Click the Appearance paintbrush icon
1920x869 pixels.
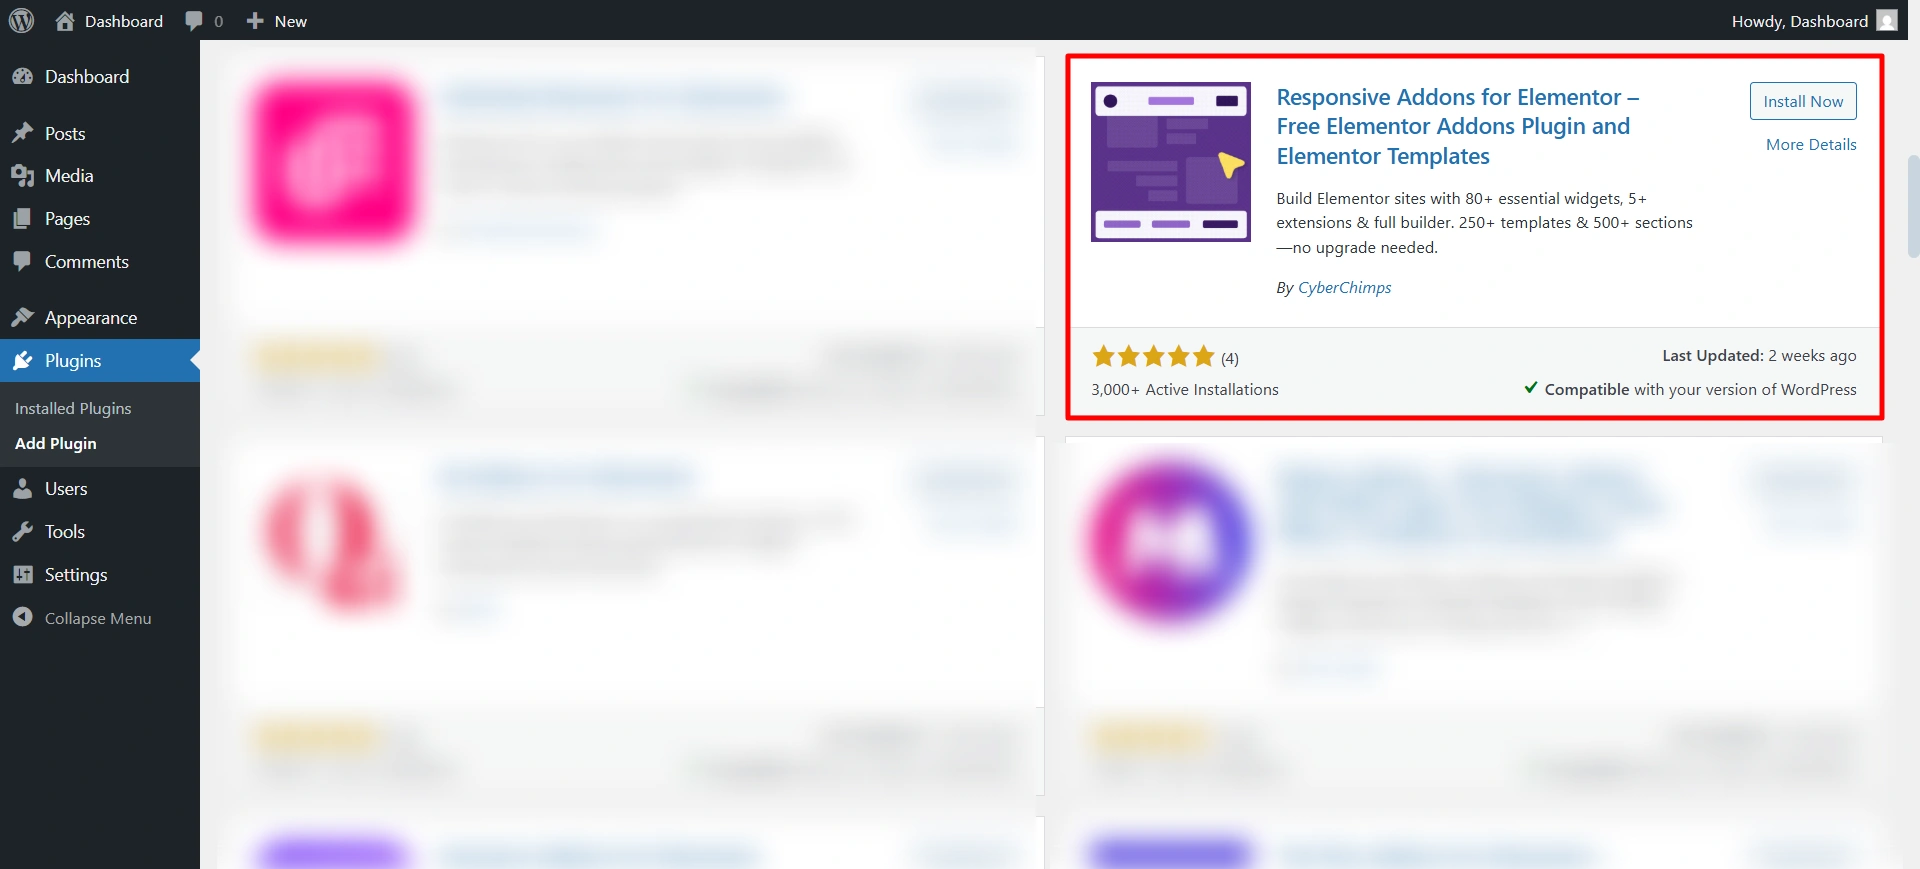point(22,317)
